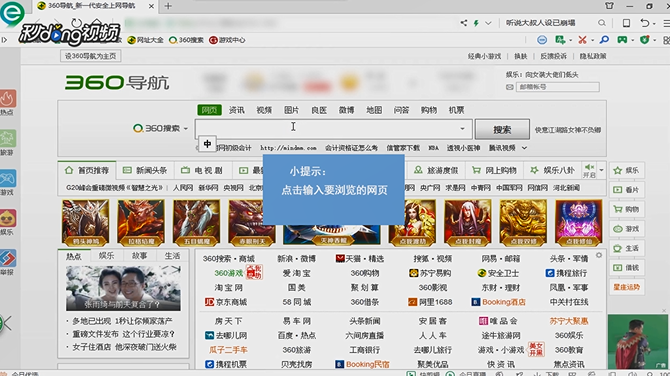The width and height of the screenshot is (670, 376).
Task: Open the tablet reading mode icon
Action: [626, 23]
